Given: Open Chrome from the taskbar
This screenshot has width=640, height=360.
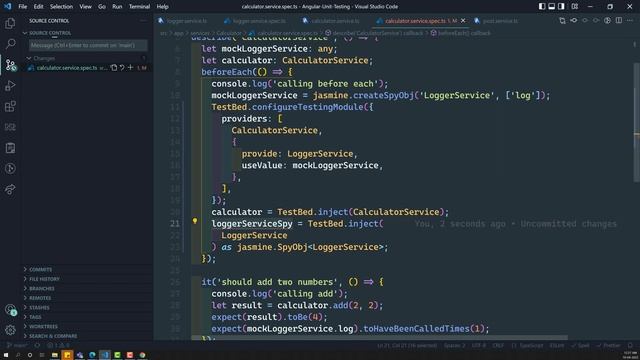Looking at the screenshot, I should (142, 355).
